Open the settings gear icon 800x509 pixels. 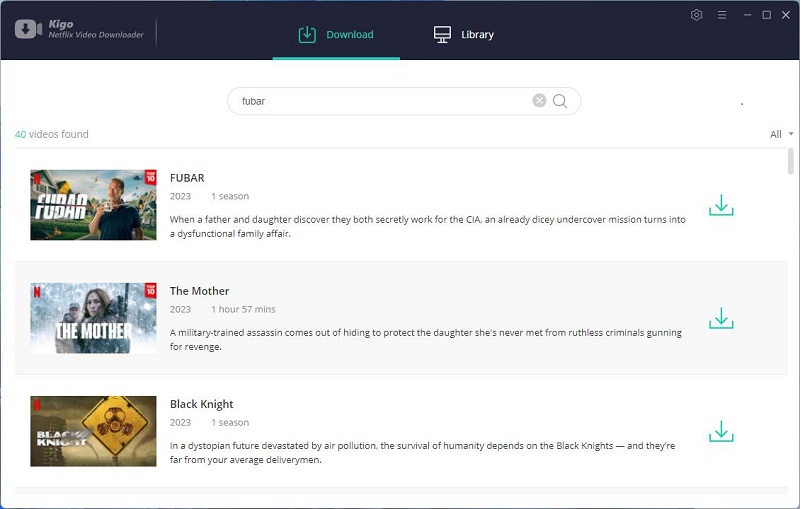tap(696, 15)
